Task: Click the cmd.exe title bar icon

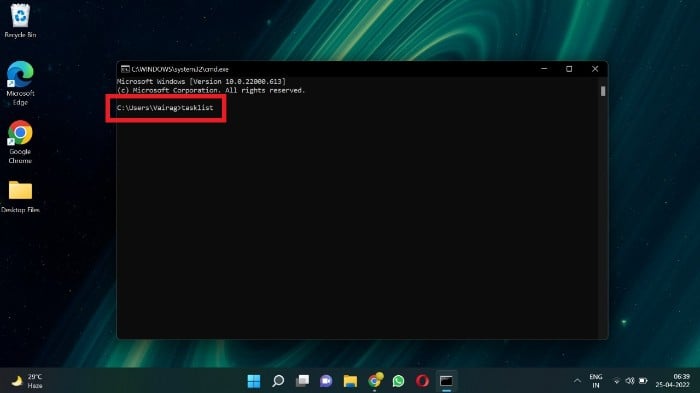Action: [125, 69]
